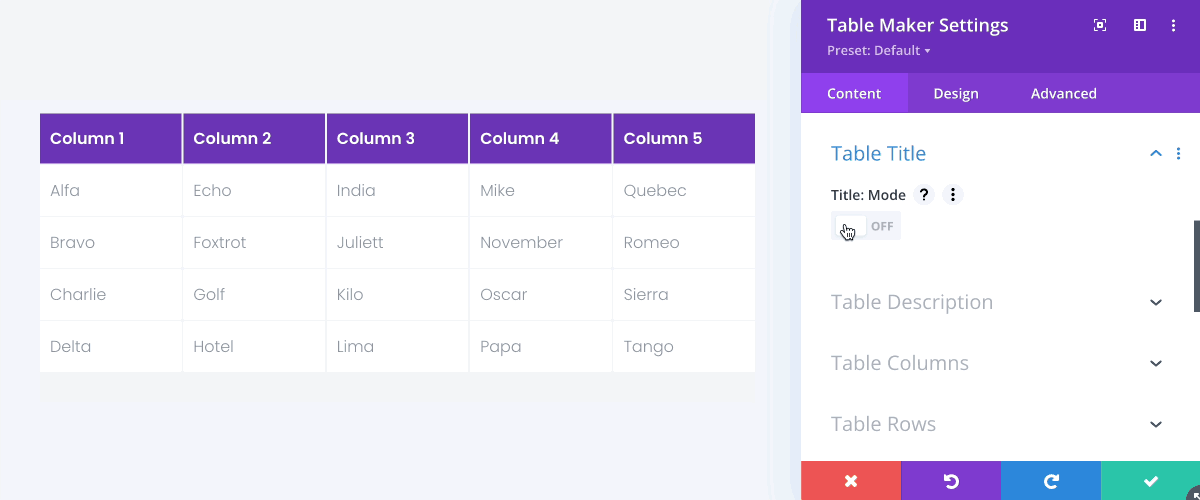
Task: Click the green checkmark save button
Action: (x=1150, y=481)
